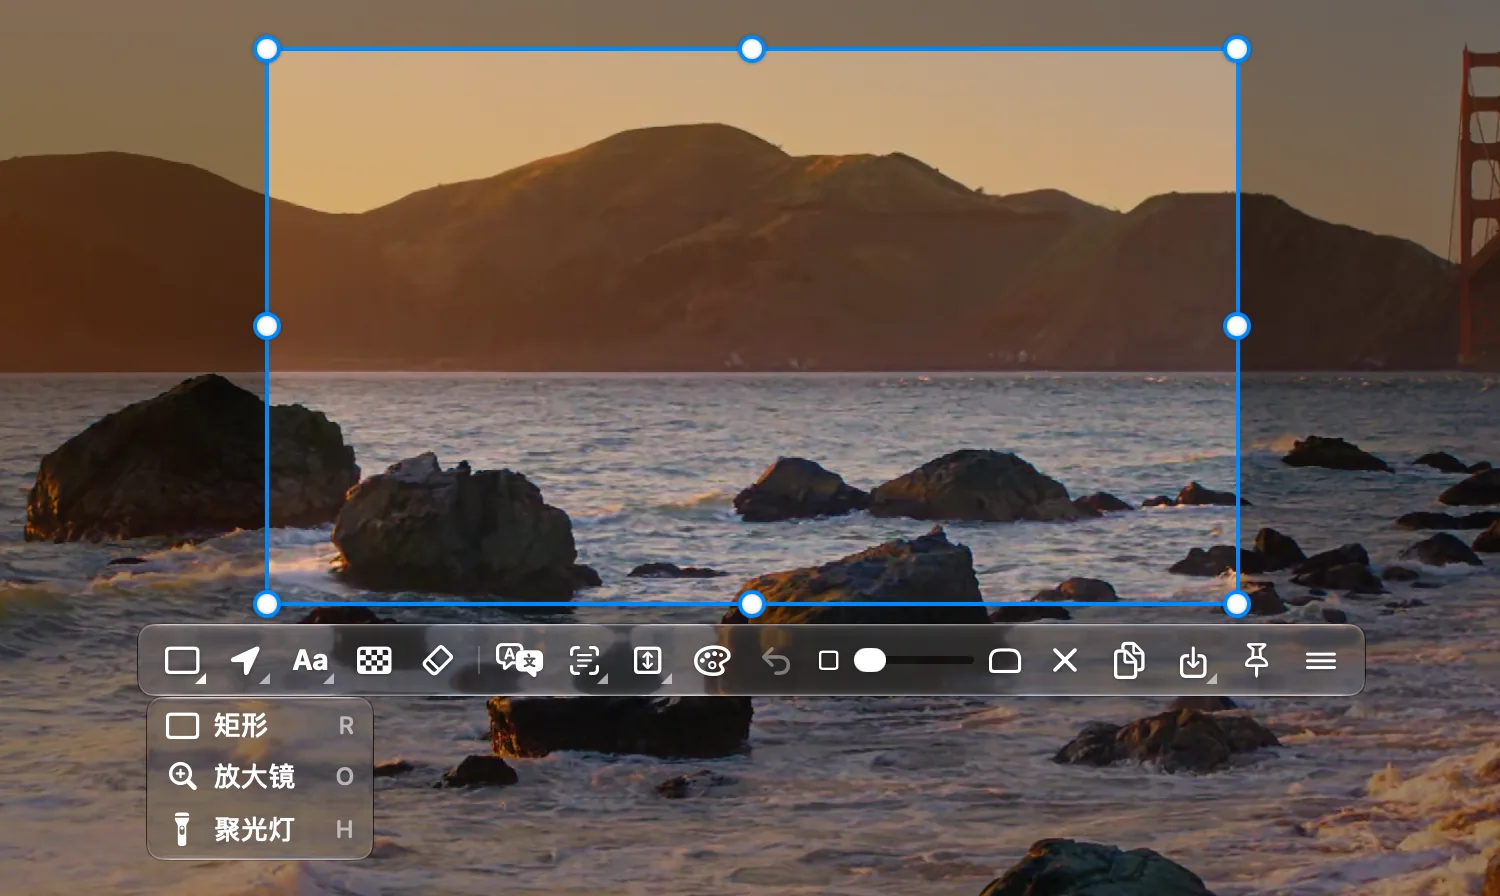1500x896 pixels.
Task: Run OCR text recognition tool
Action: coord(585,661)
